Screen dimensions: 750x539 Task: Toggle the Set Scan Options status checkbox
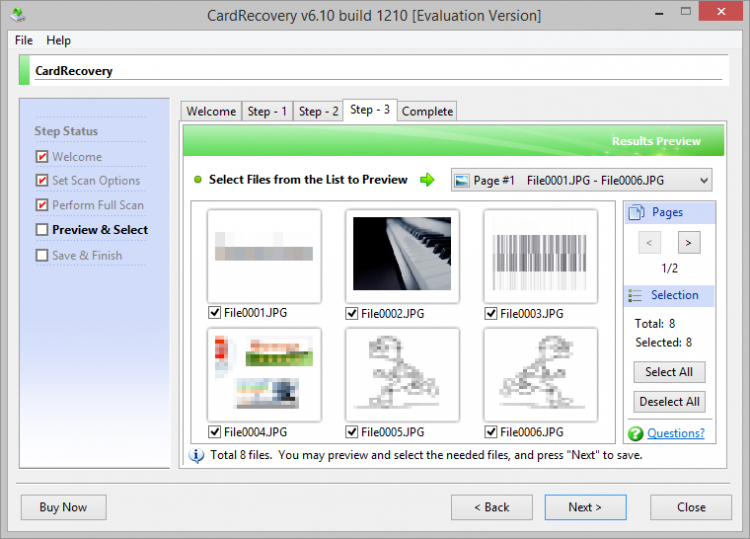(42, 180)
